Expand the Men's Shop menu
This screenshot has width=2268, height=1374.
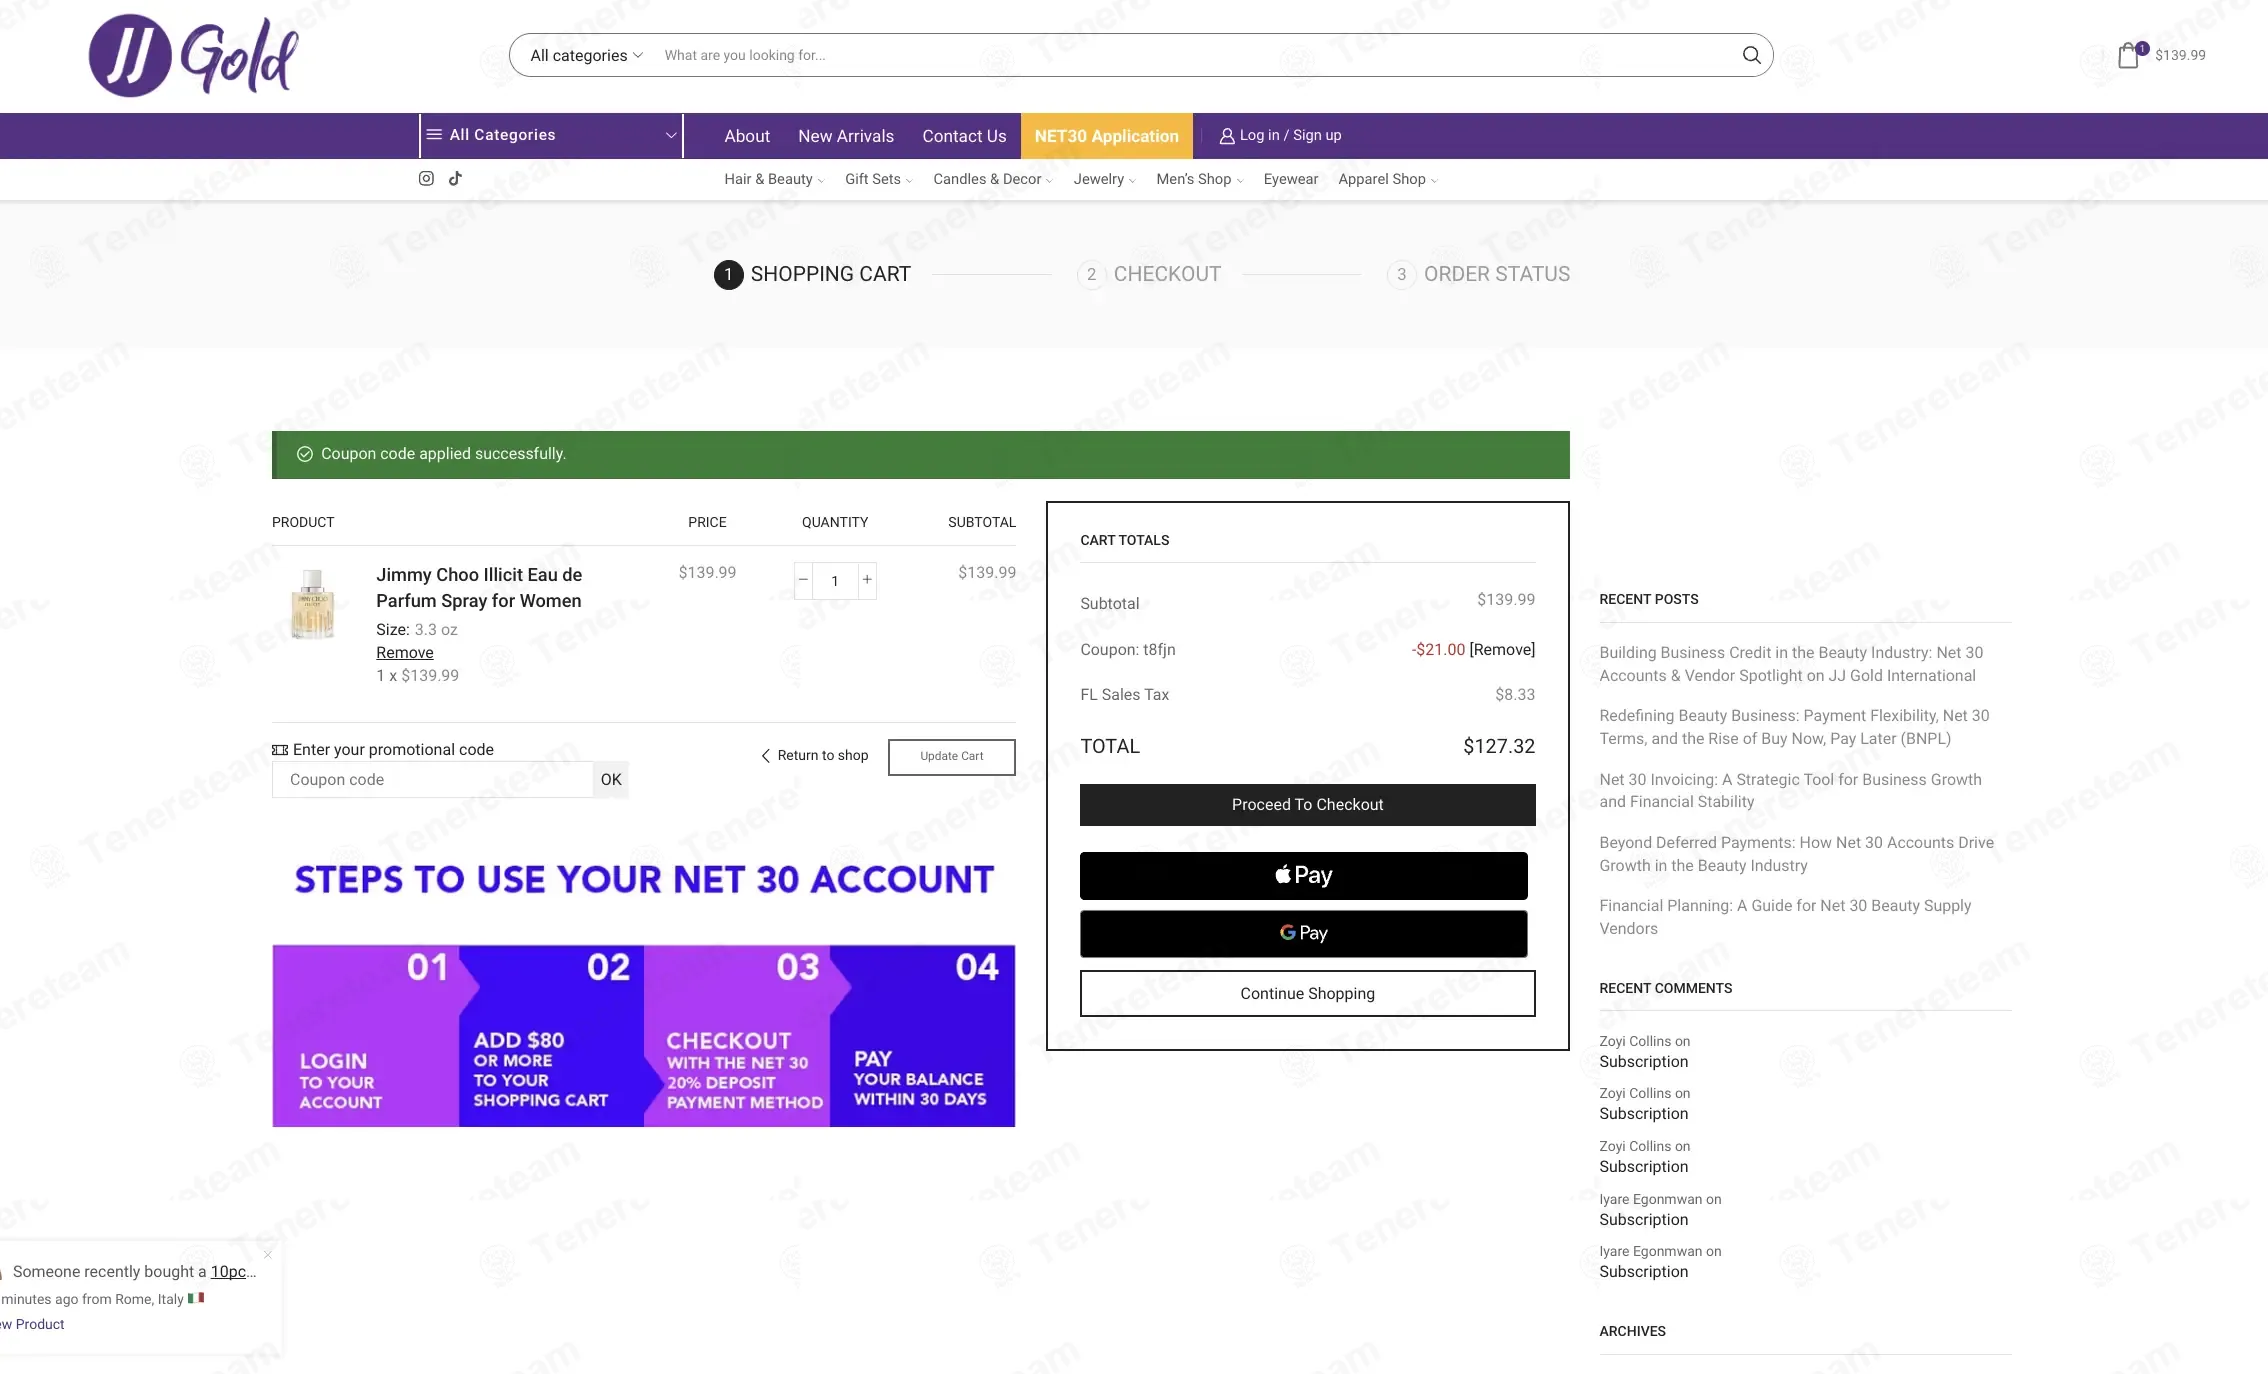(1199, 179)
